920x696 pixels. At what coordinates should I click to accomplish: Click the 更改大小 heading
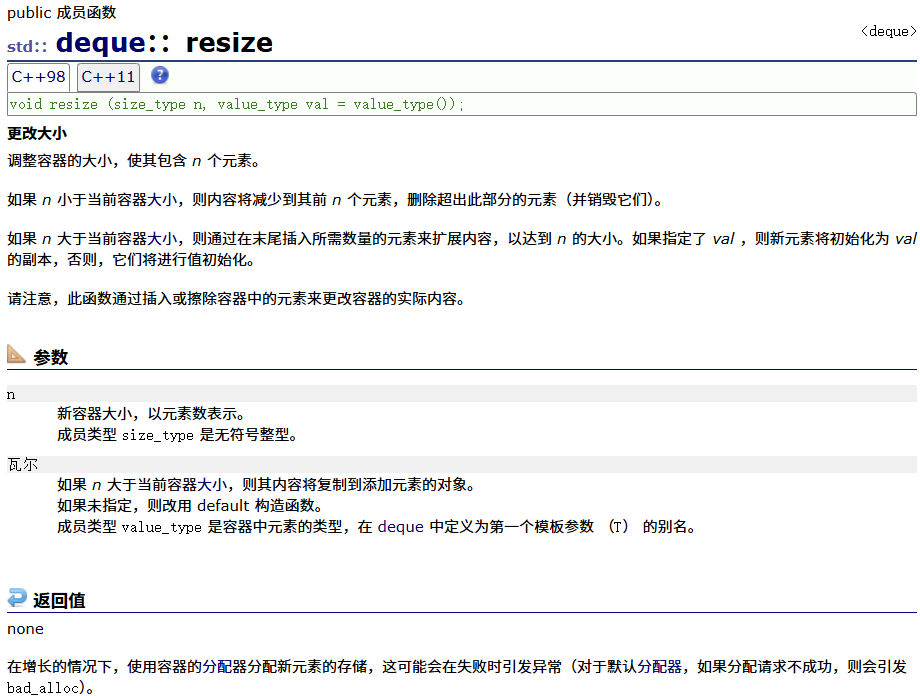point(37,134)
